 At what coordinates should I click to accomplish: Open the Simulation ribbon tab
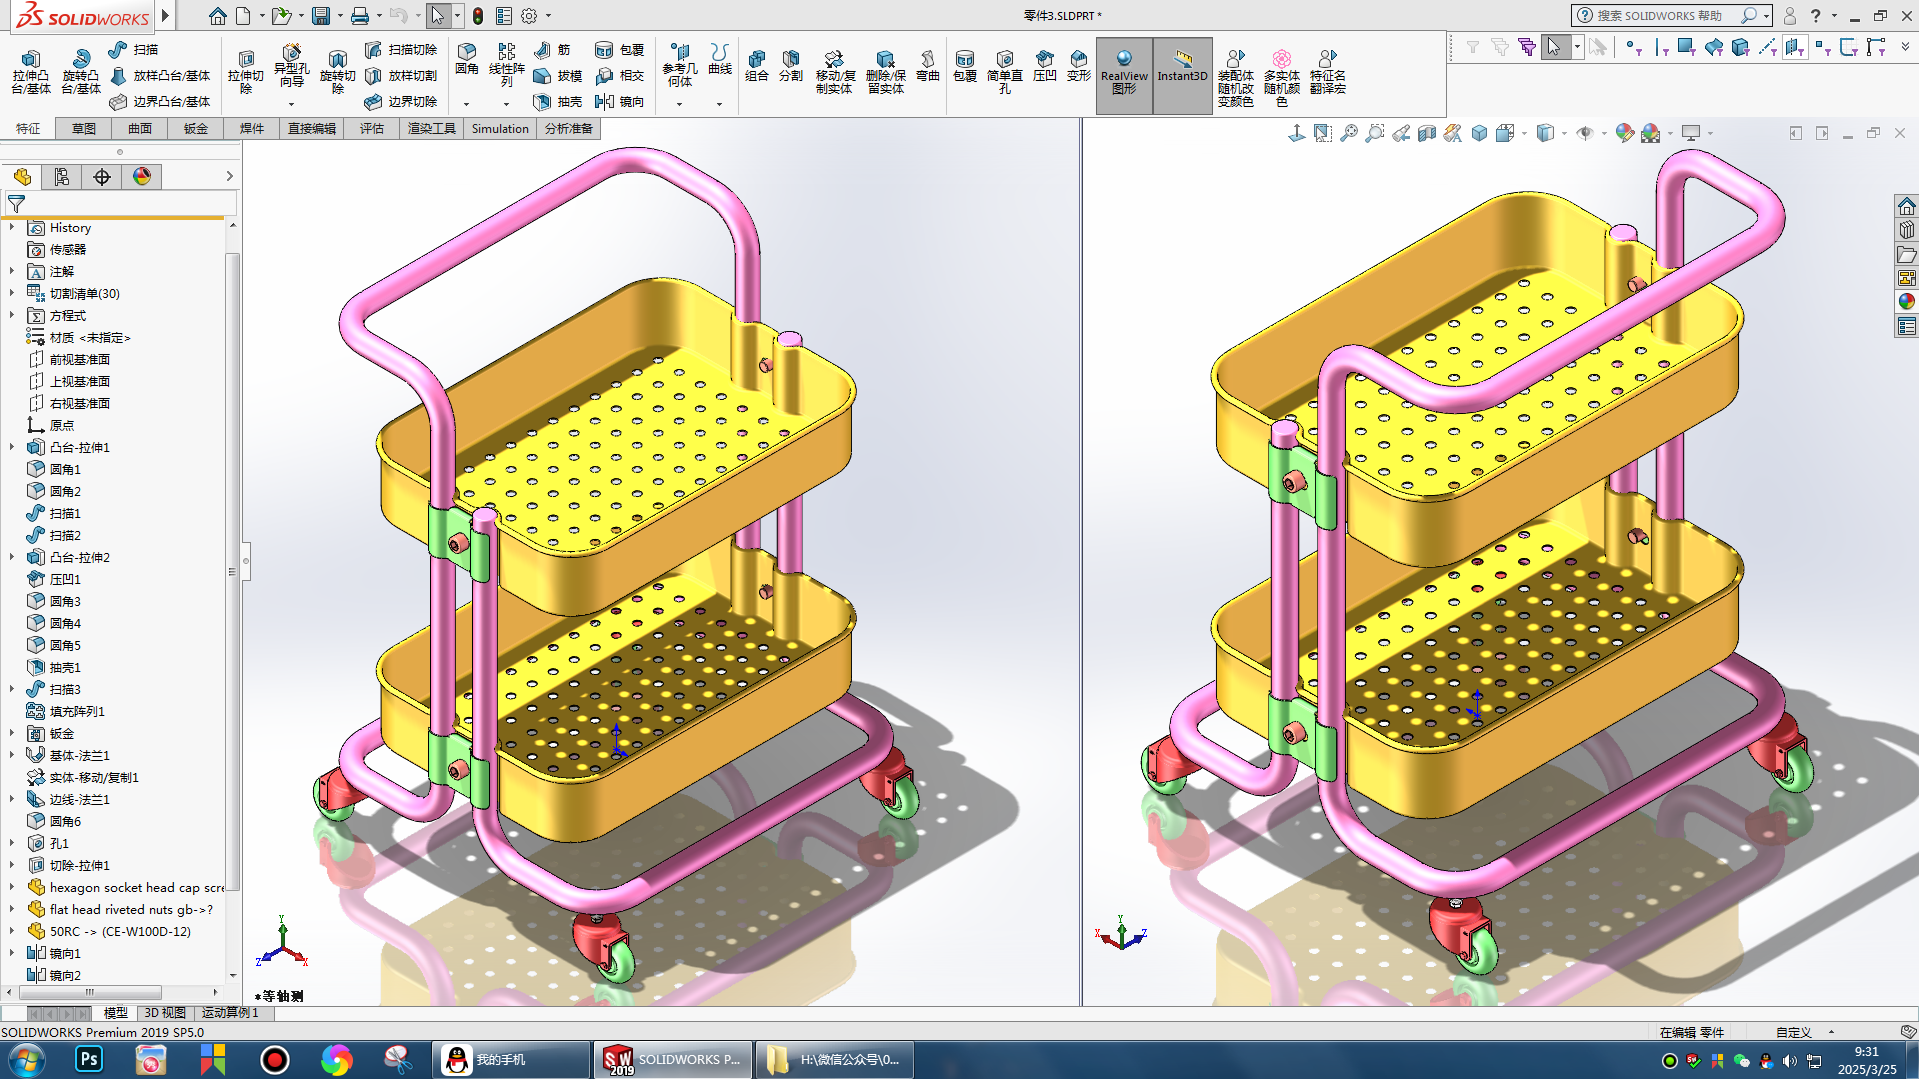click(499, 128)
